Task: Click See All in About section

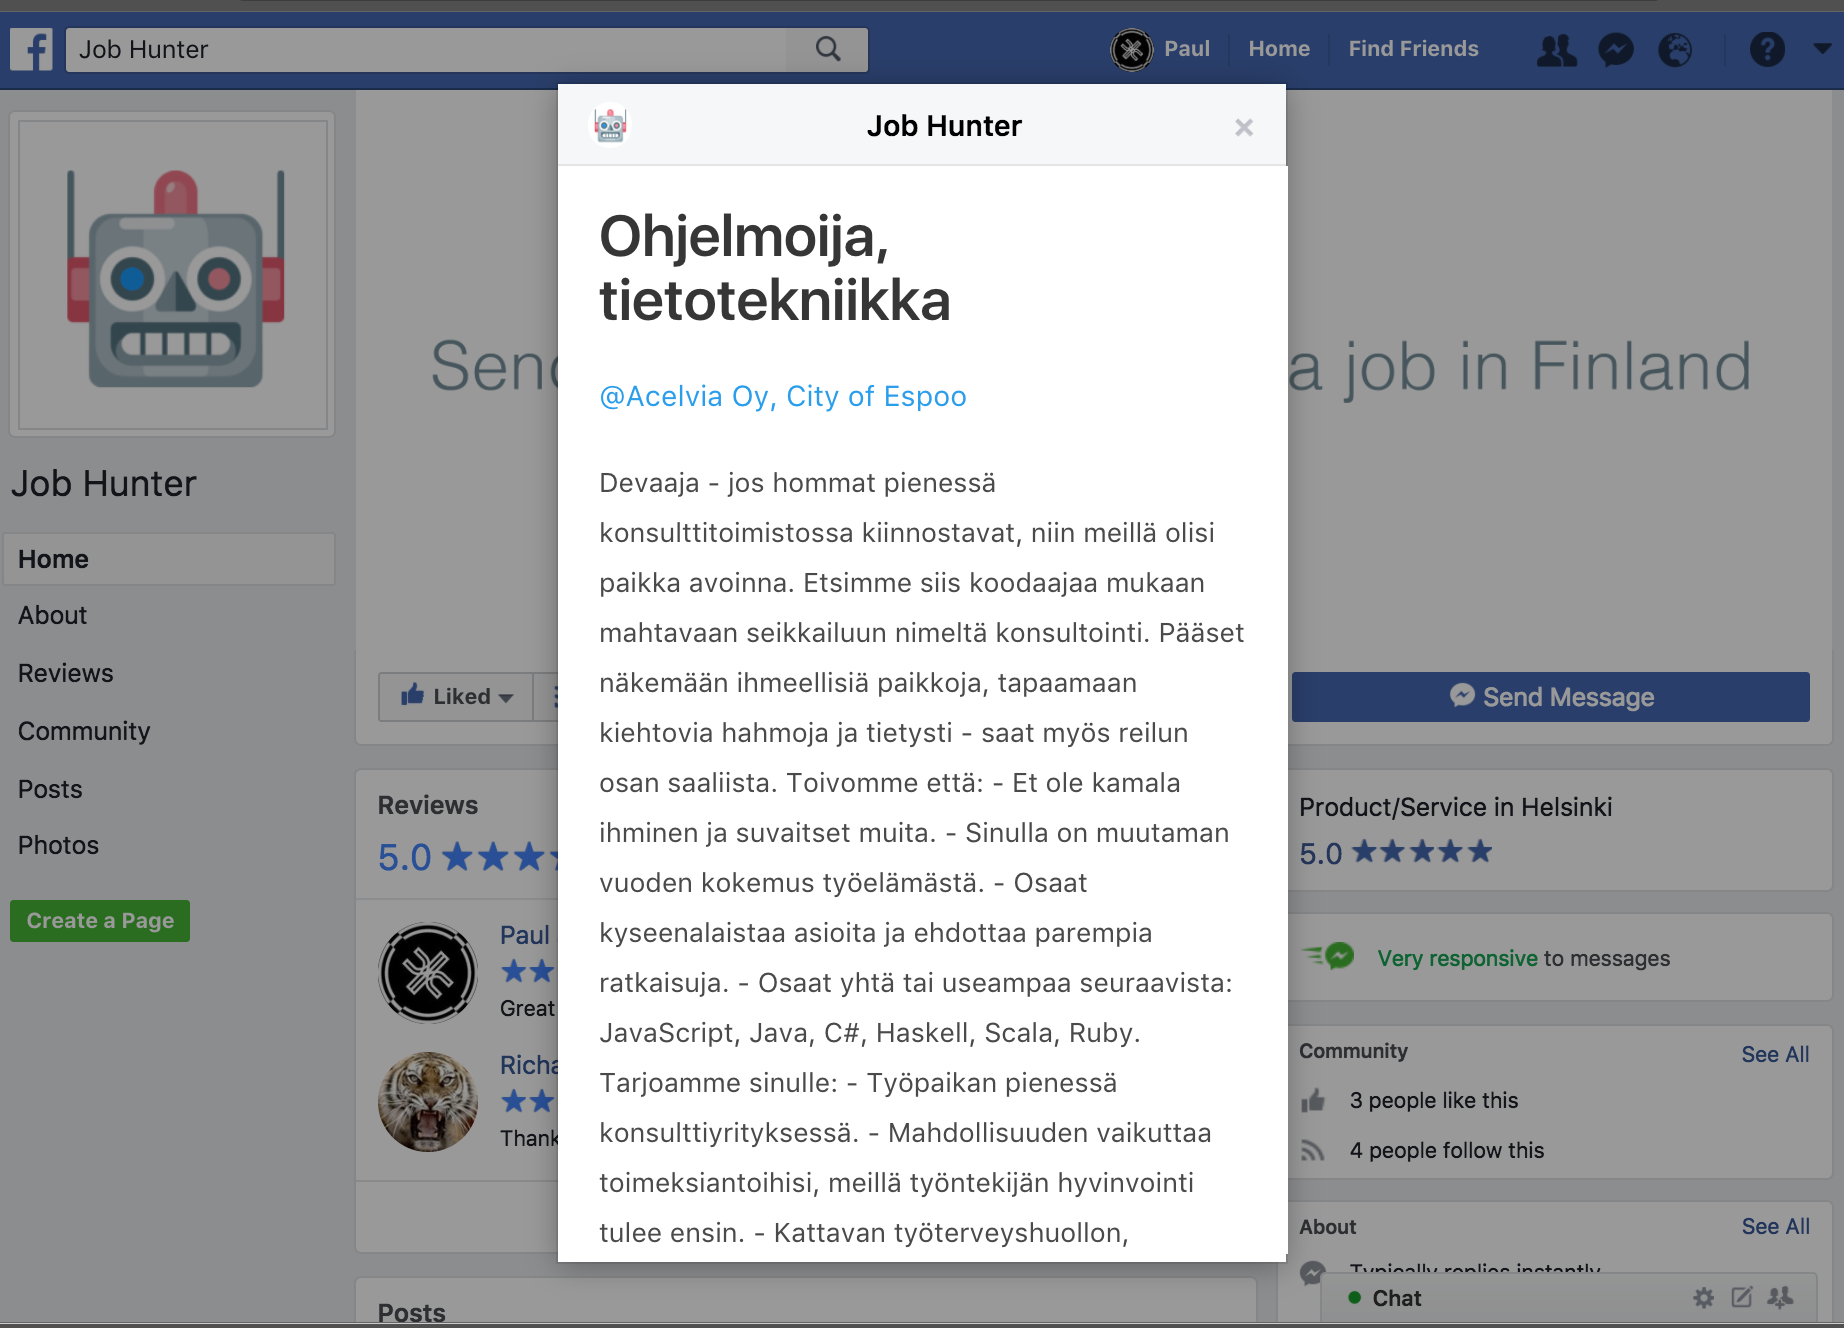Action: (1775, 1226)
